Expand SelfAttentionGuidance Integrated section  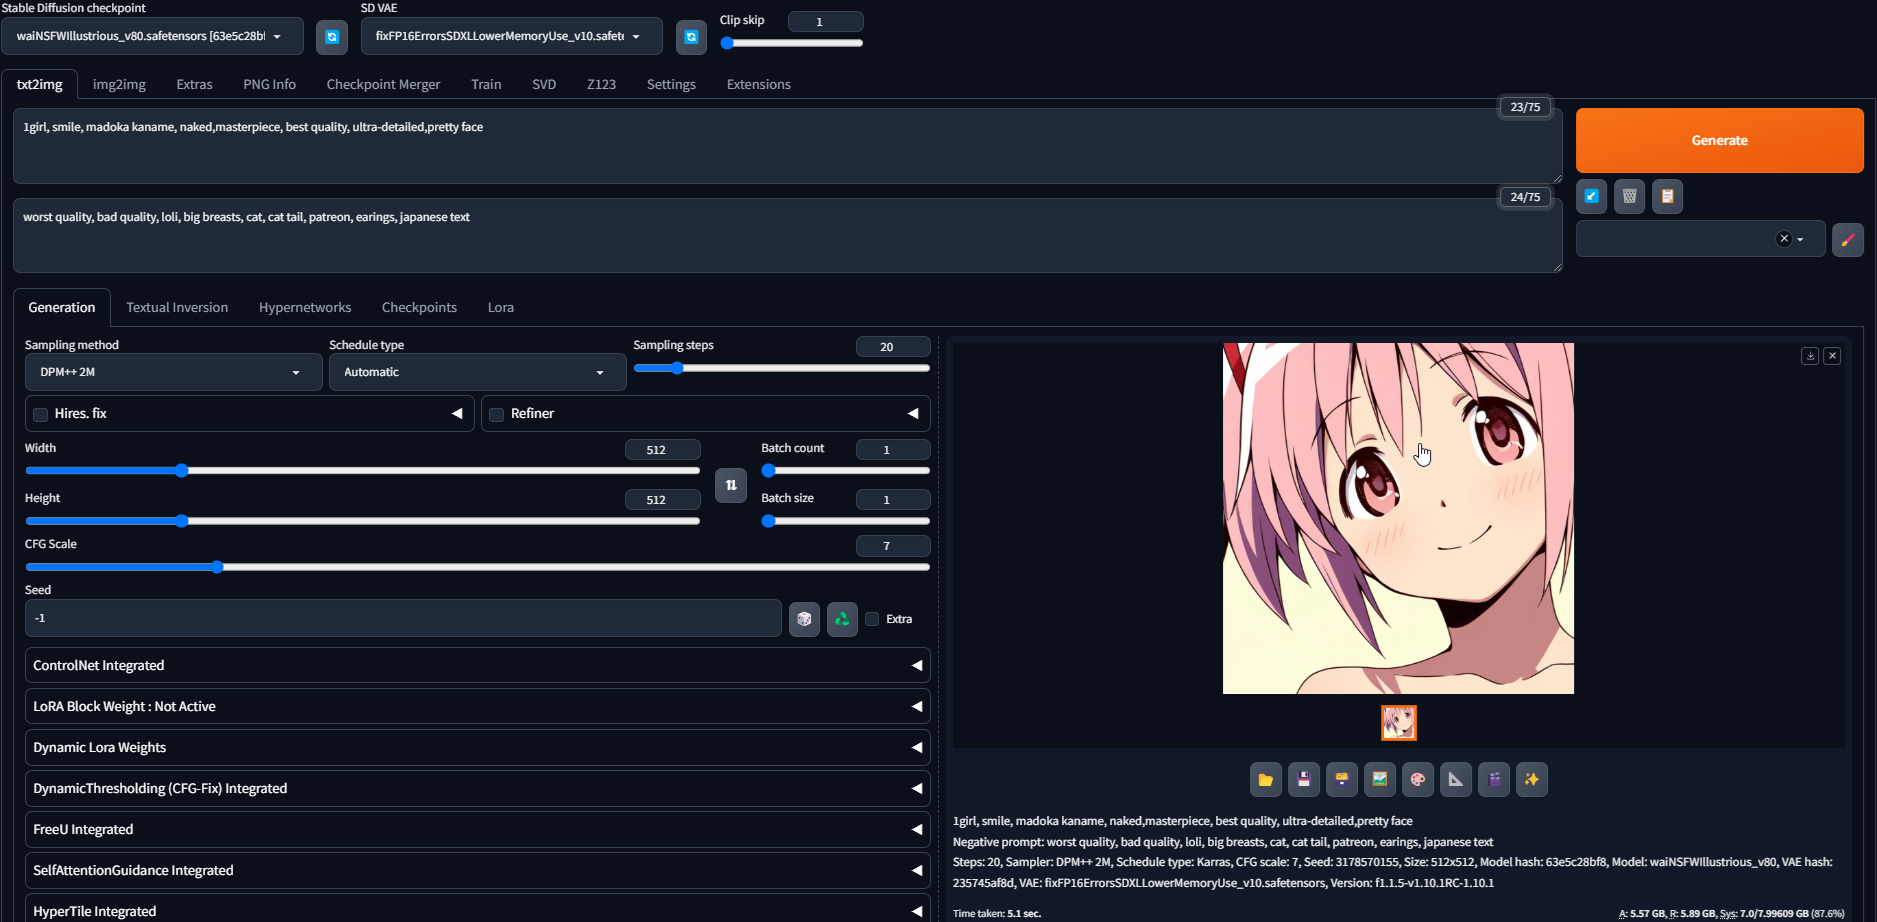point(477,870)
